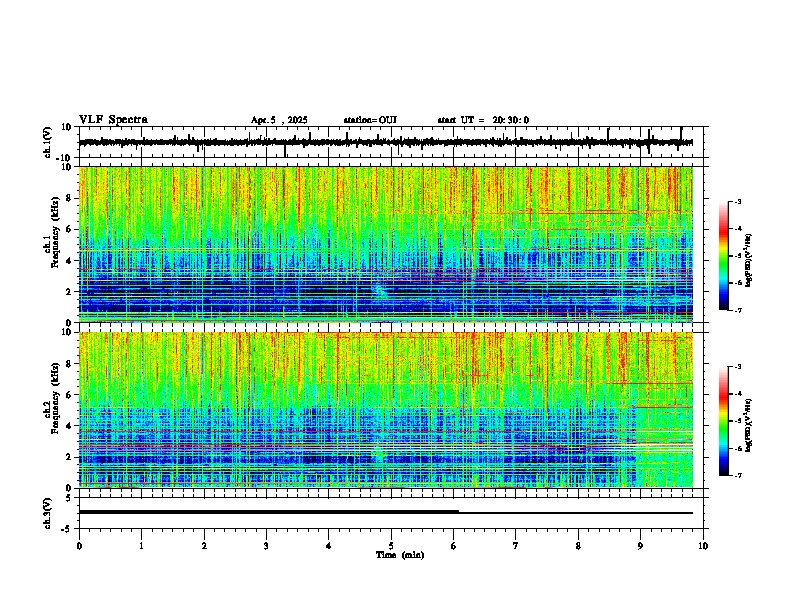
Task: Select the 'start UT = 20:30:0' label
Action: (x=483, y=120)
